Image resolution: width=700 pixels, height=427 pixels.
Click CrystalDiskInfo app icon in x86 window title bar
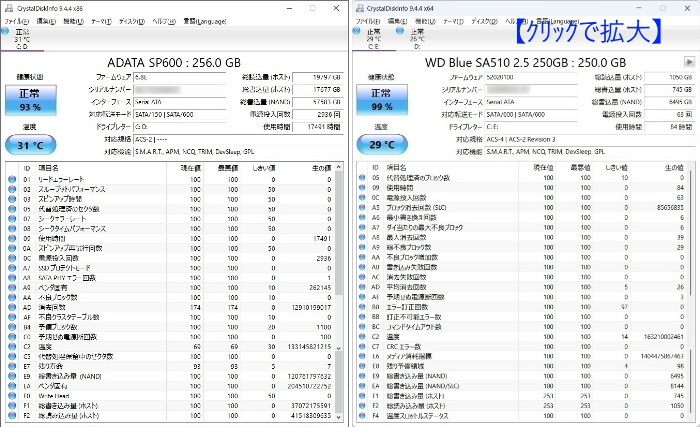pyautogui.click(x=8, y=8)
